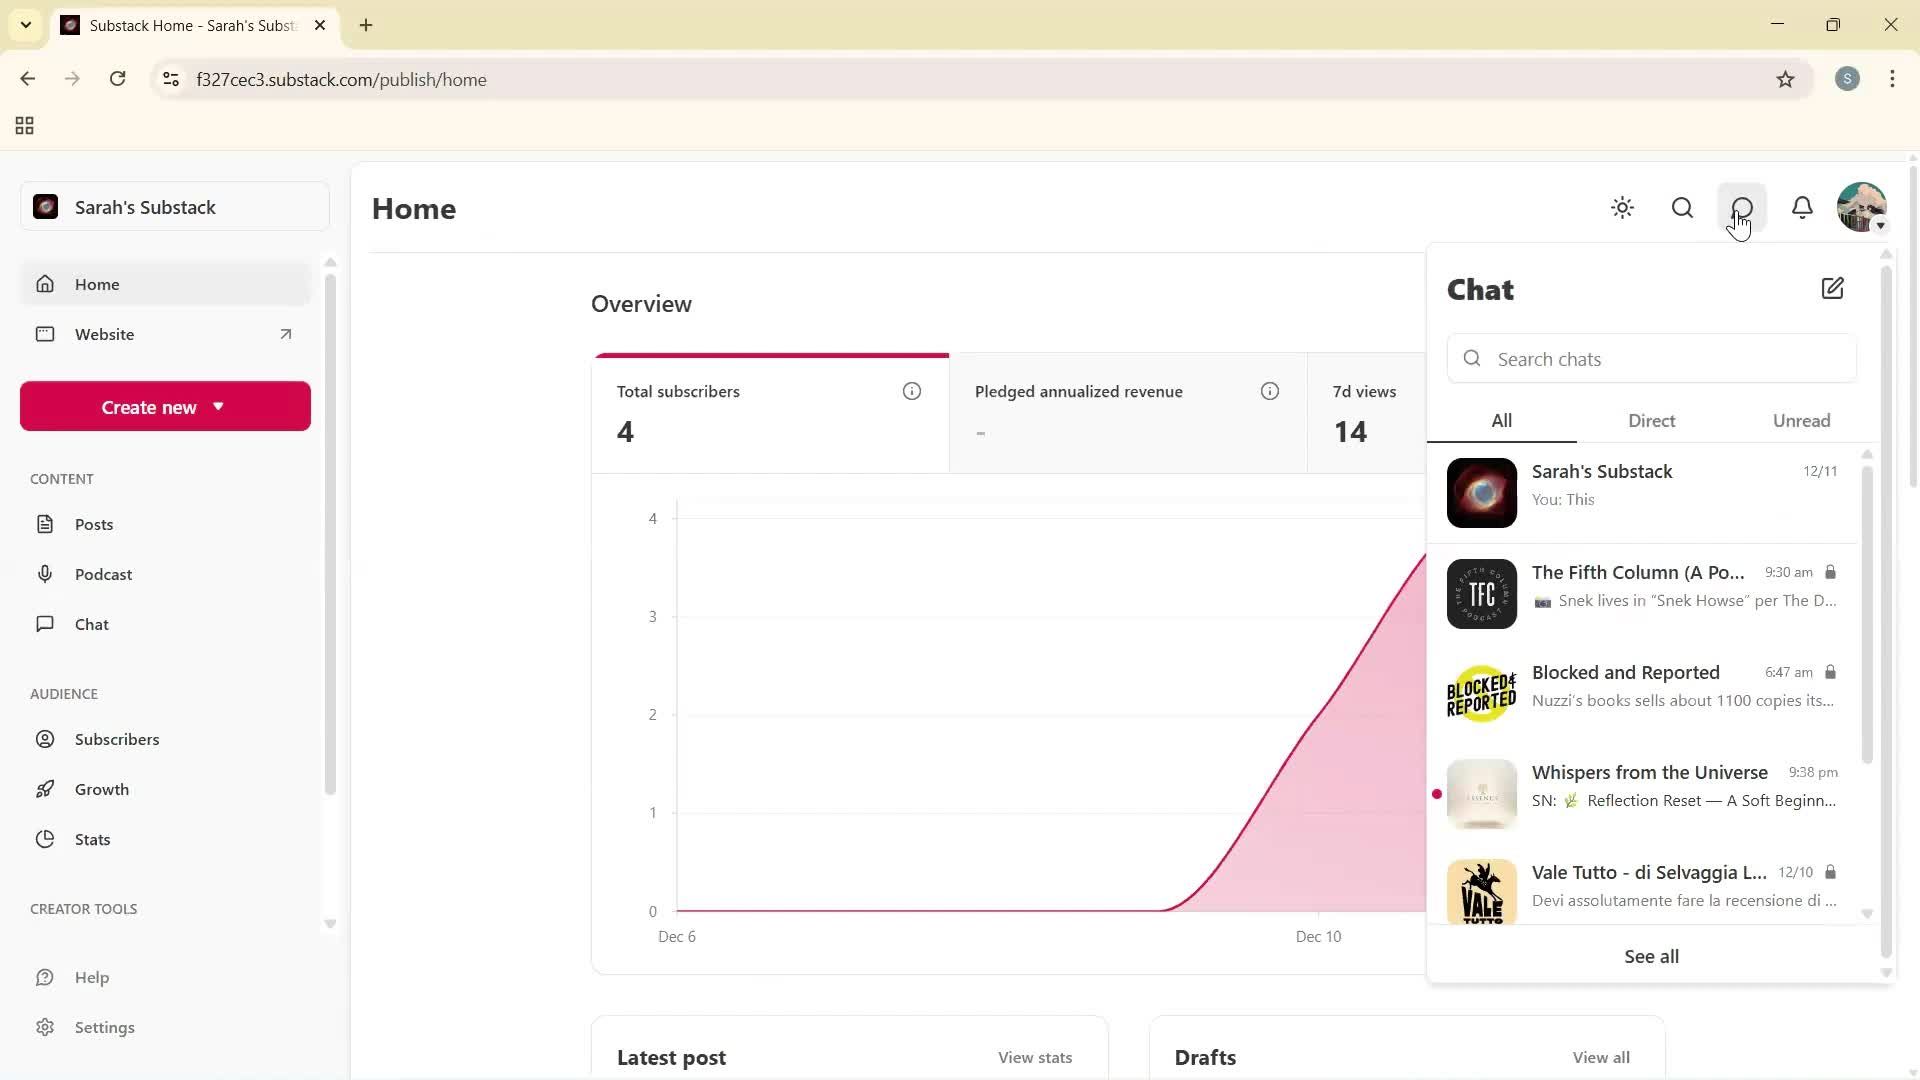Open Subscribers under Audience
The image size is (1920, 1080).
point(116,738)
